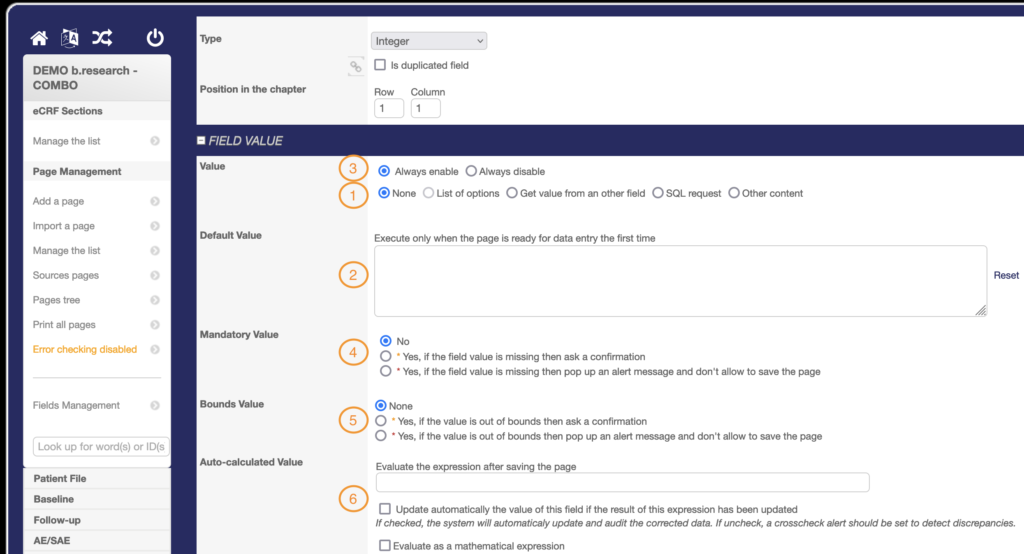The width and height of the screenshot is (1024, 554).
Task: Open the Follow-up sidebar section
Action: [56, 520]
